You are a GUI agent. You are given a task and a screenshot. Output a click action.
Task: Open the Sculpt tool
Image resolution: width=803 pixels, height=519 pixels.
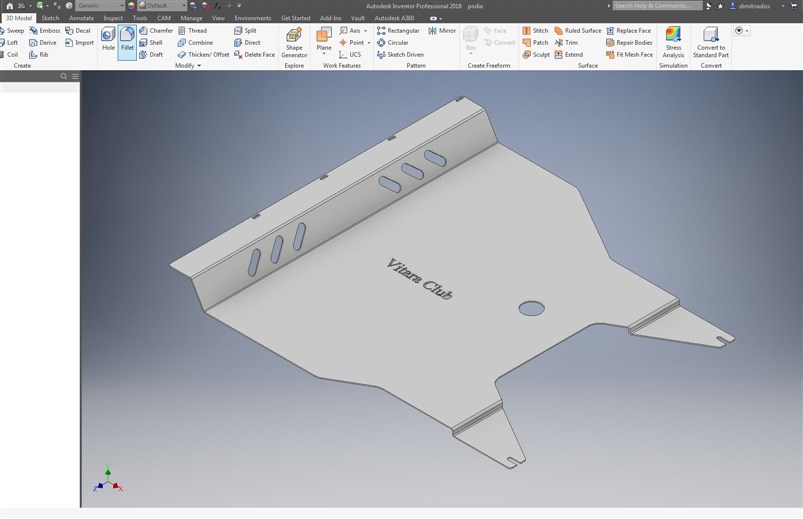536,54
